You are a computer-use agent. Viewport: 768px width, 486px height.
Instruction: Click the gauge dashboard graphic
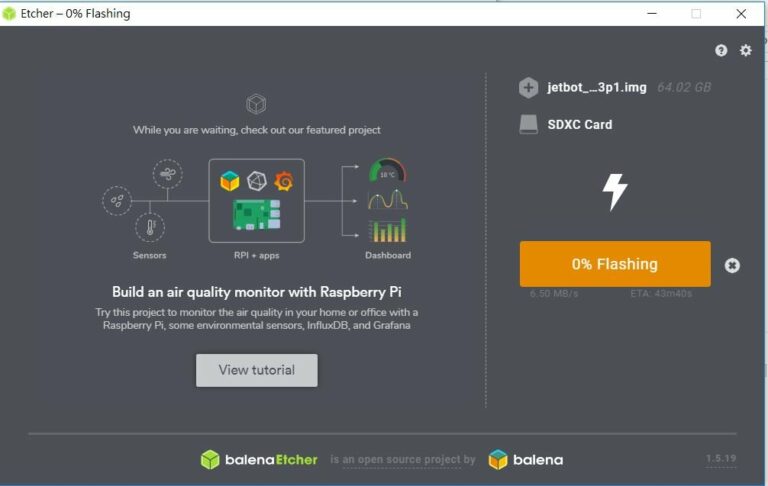coord(387,170)
